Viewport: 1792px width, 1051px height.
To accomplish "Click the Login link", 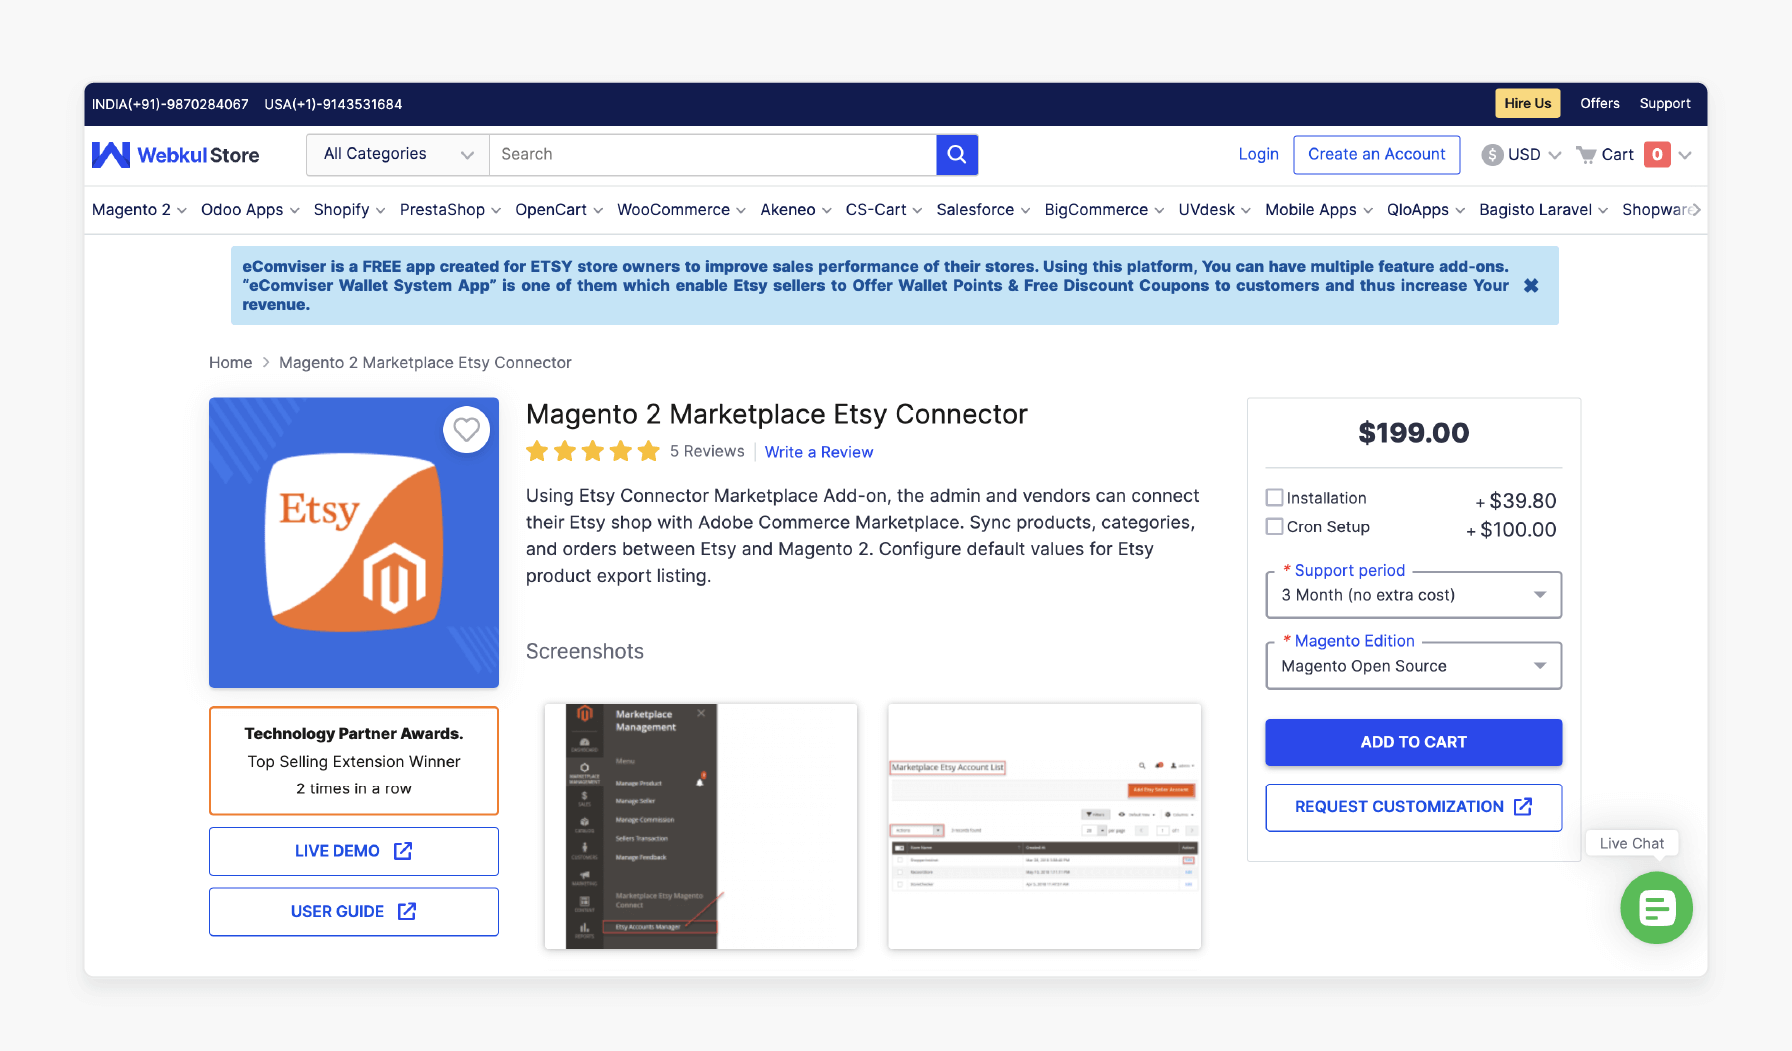I will 1258,154.
